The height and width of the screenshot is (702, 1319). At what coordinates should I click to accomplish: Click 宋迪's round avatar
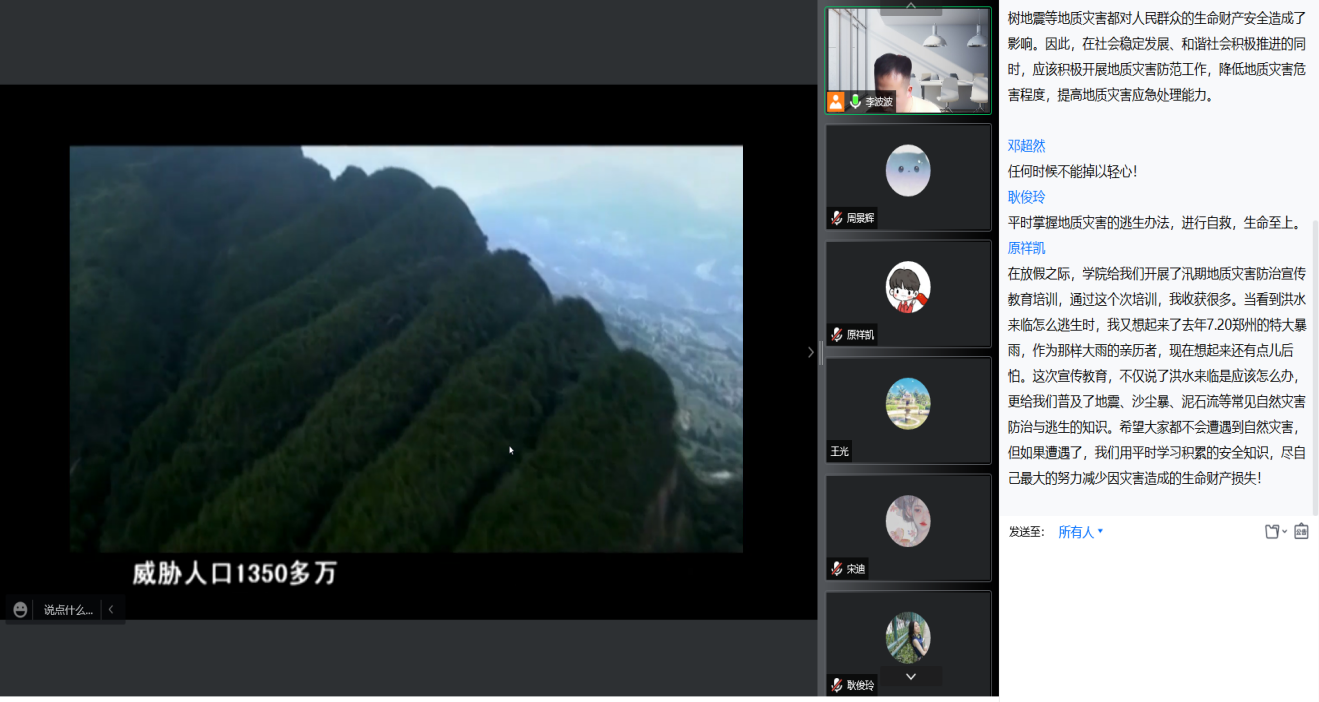click(908, 521)
